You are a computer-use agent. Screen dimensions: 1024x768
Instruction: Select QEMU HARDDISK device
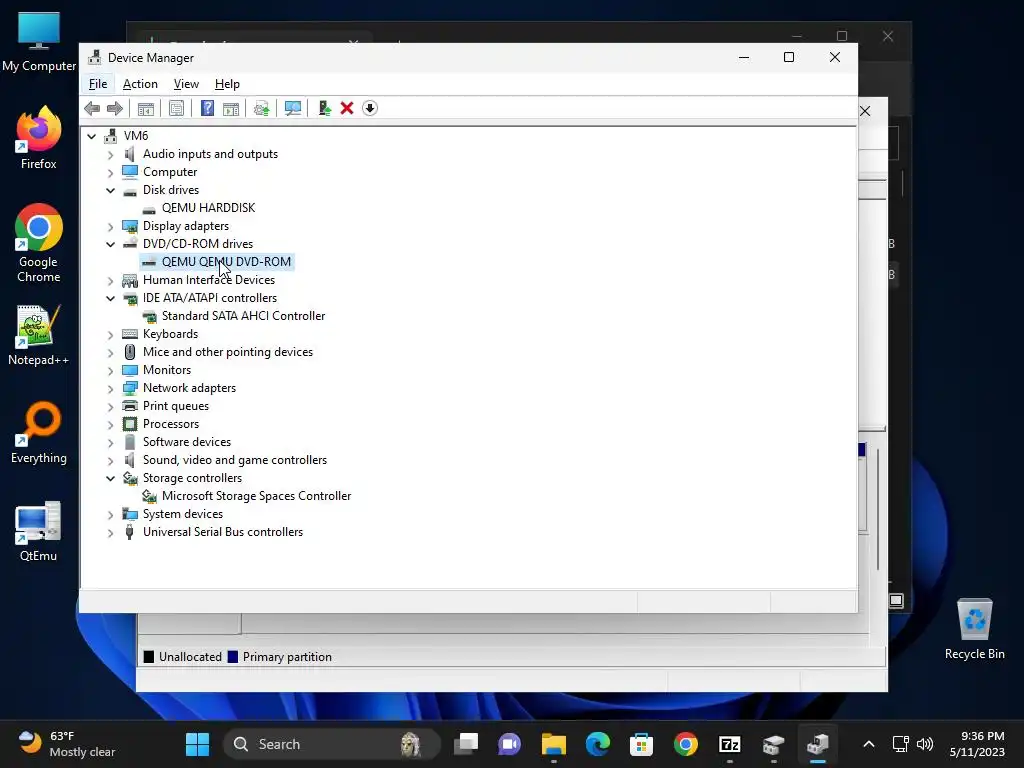208,208
